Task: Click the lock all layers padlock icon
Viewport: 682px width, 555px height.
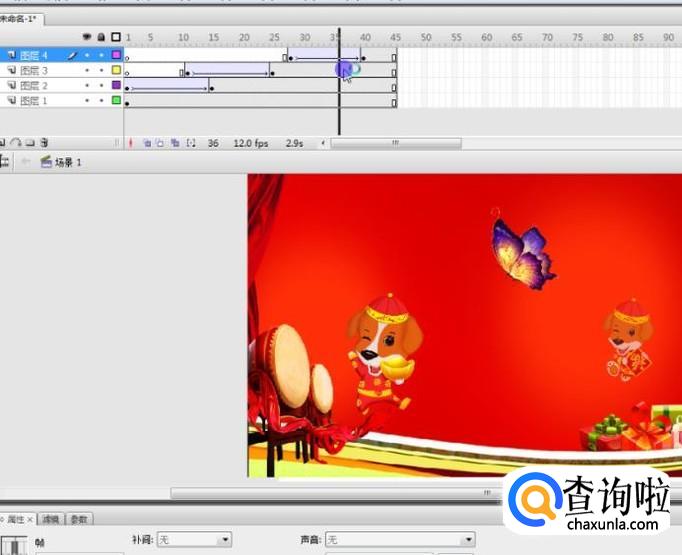Action: [101, 37]
